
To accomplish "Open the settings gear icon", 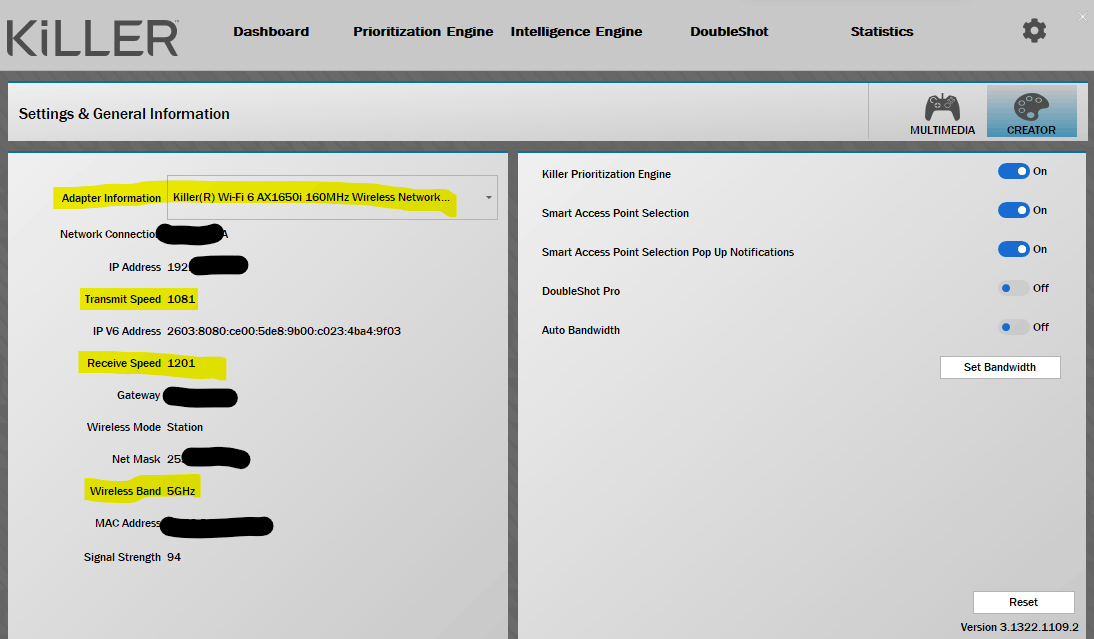I will click(1034, 31).
